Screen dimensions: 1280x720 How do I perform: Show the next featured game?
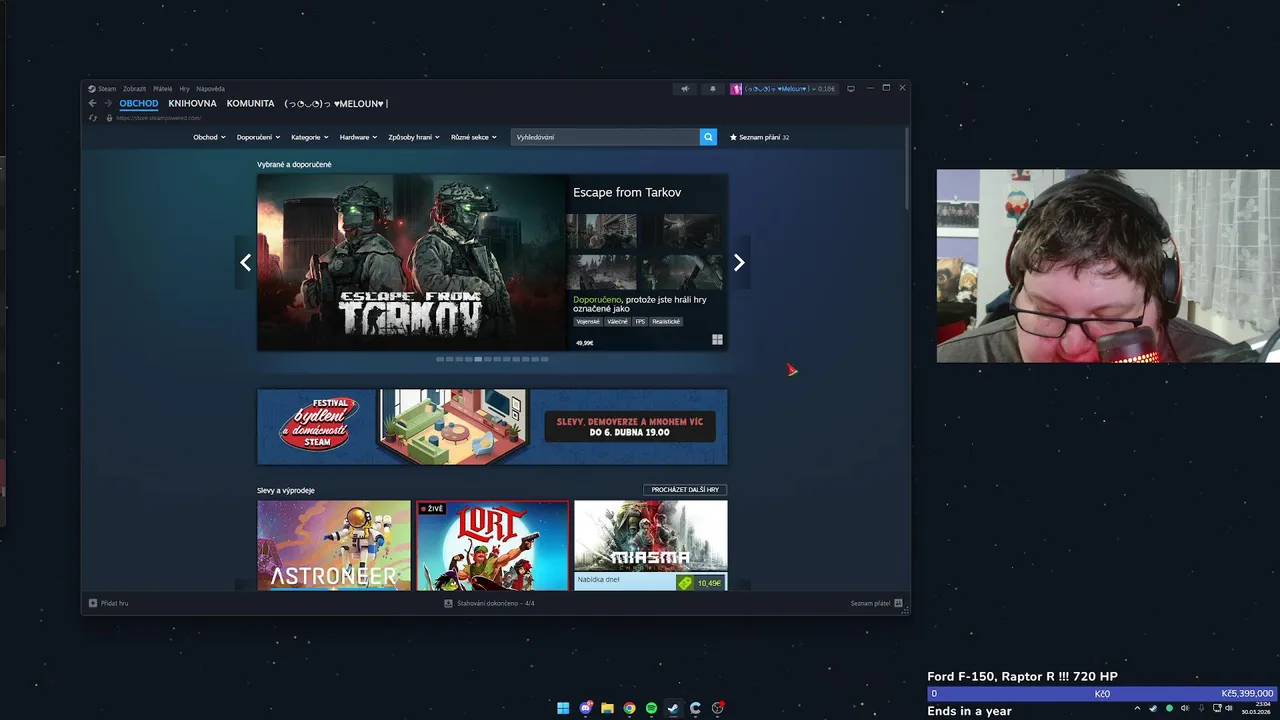(x=739, y=262)
